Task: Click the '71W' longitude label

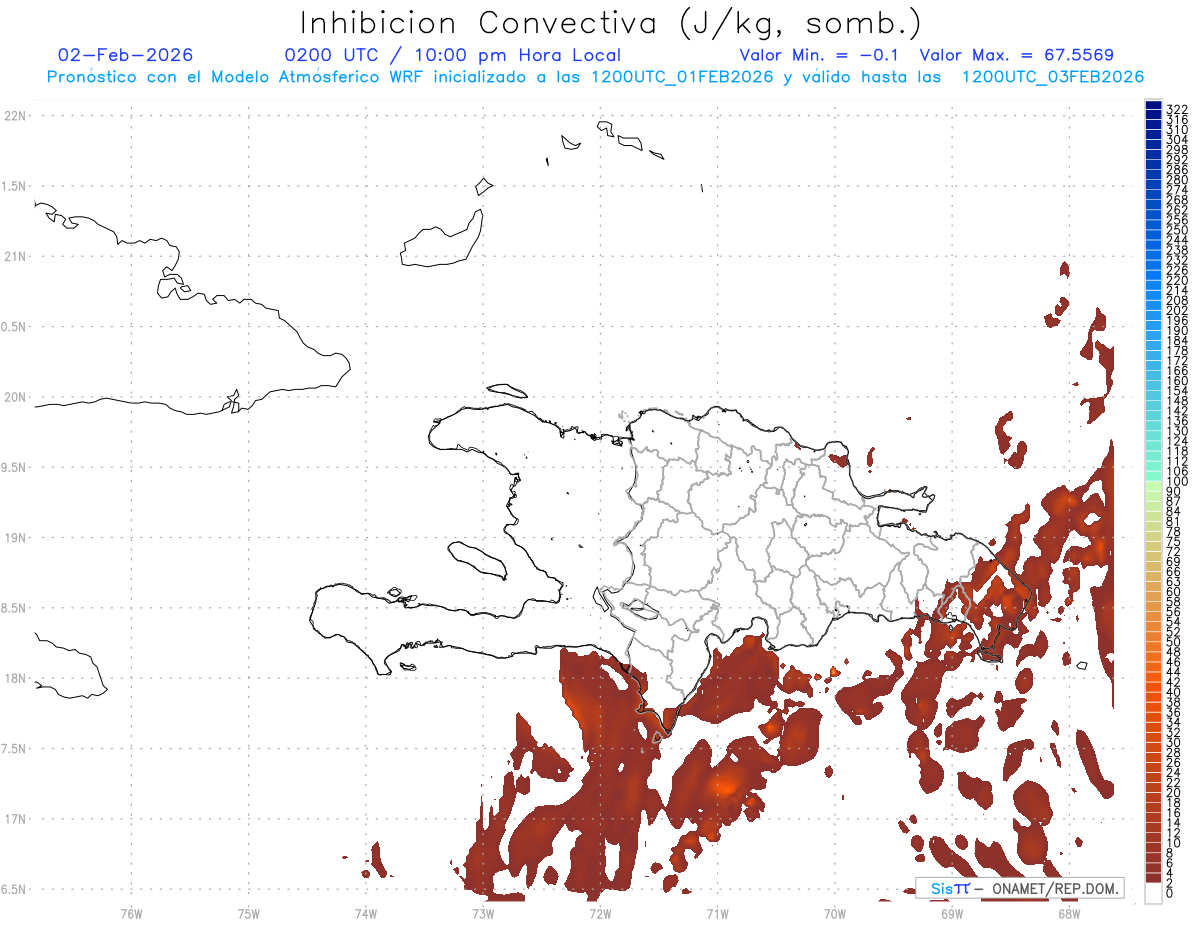Action: pos(717,913)
